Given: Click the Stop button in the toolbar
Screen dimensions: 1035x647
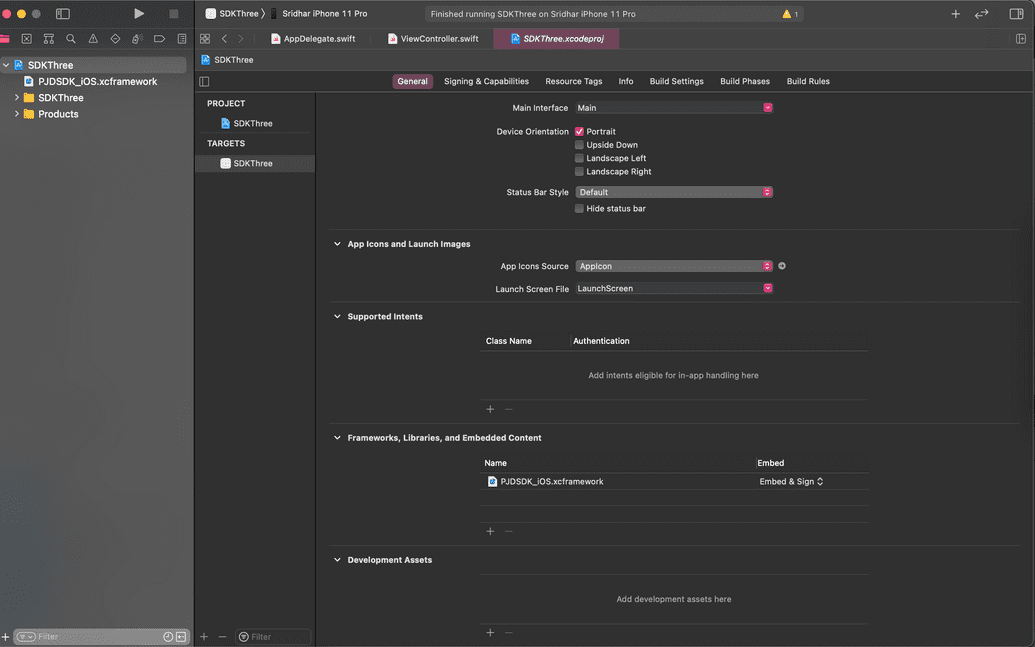Looking at the screenshot, I should tap(173, 13).
